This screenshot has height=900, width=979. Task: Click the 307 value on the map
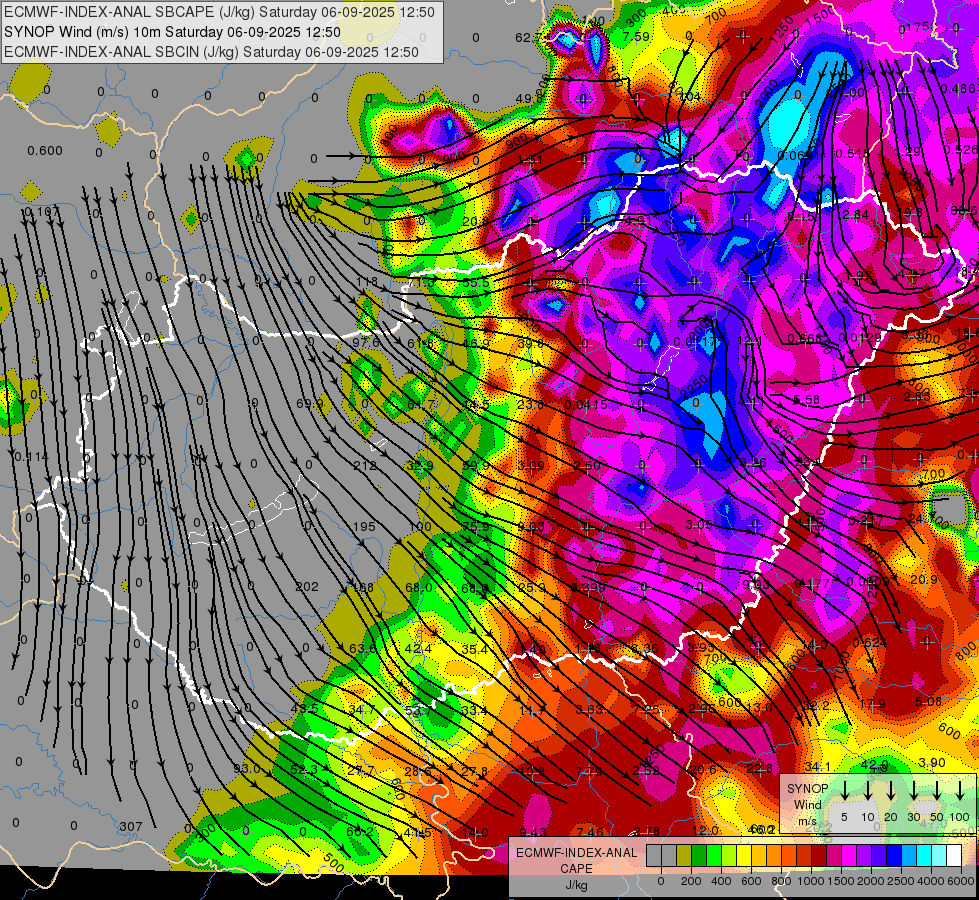[130, 826]
